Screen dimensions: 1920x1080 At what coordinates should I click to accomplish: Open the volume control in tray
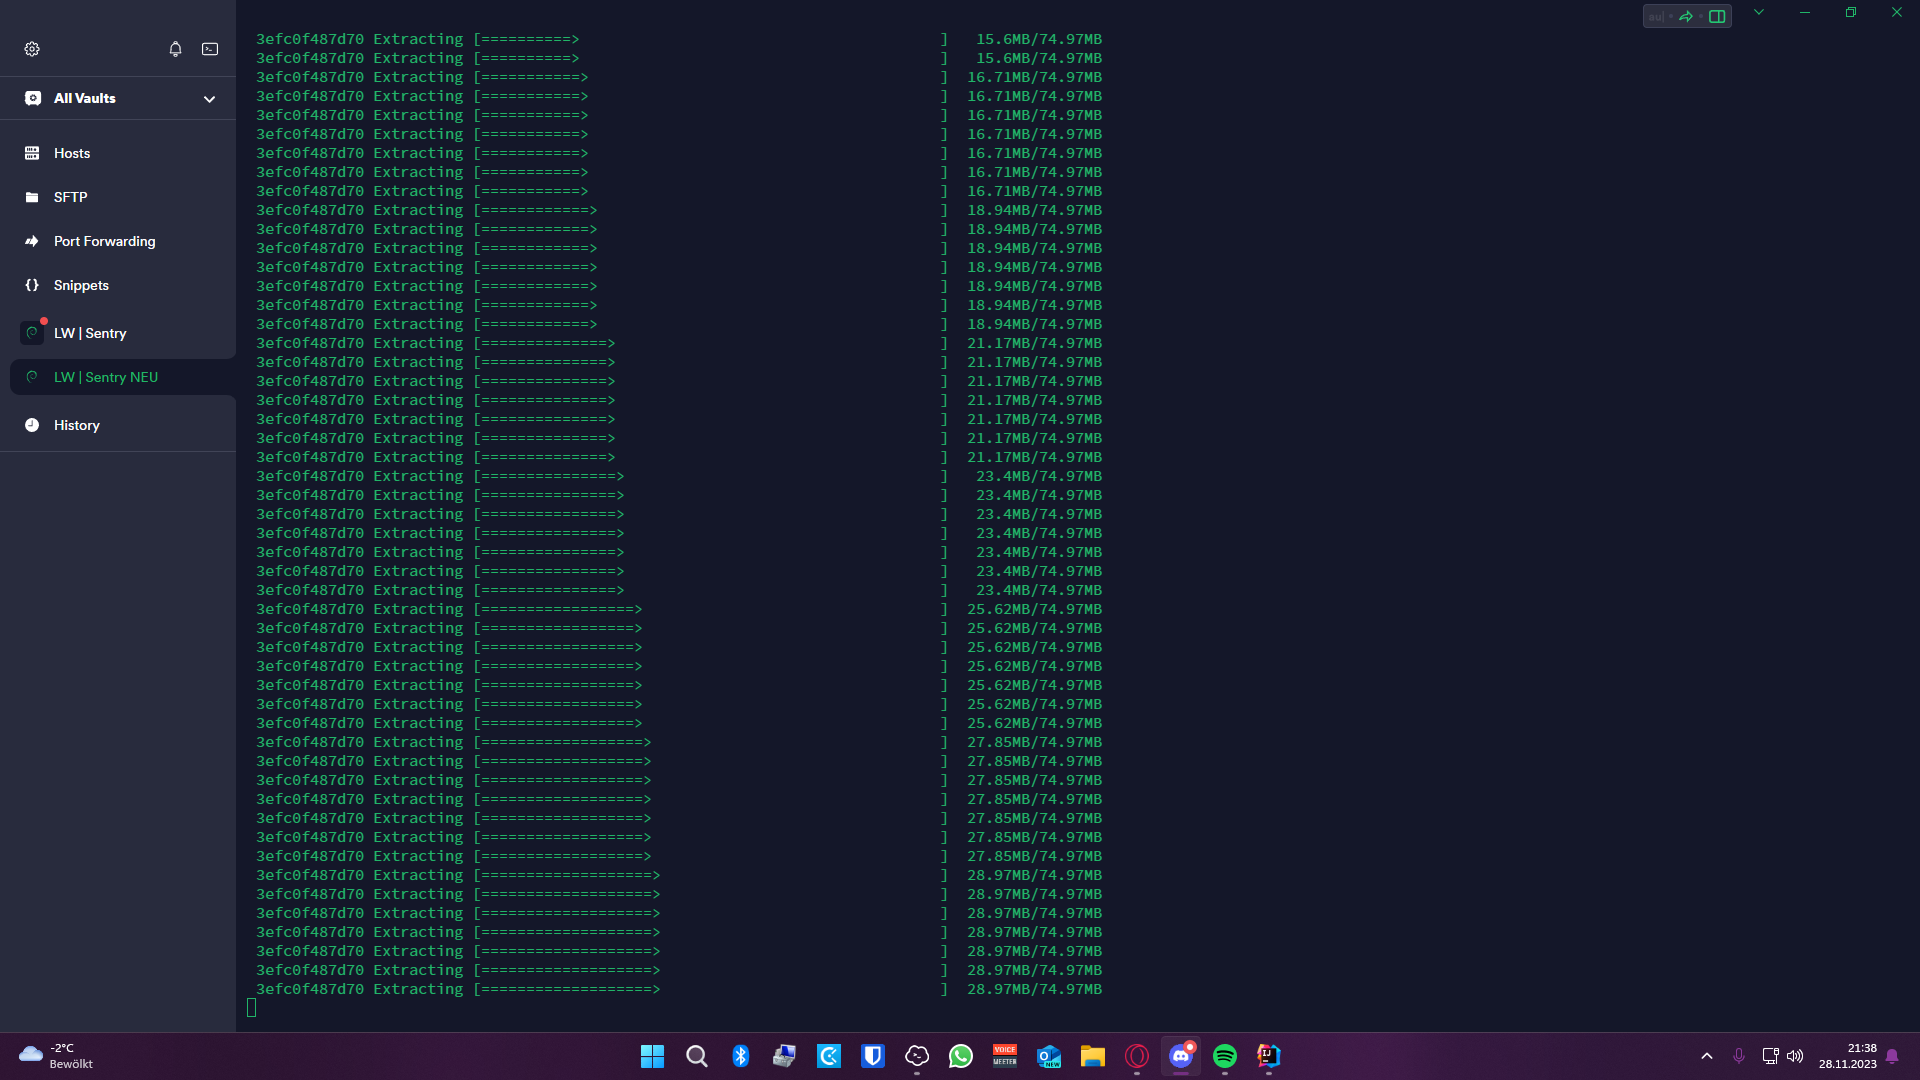pos(1795,1056)
